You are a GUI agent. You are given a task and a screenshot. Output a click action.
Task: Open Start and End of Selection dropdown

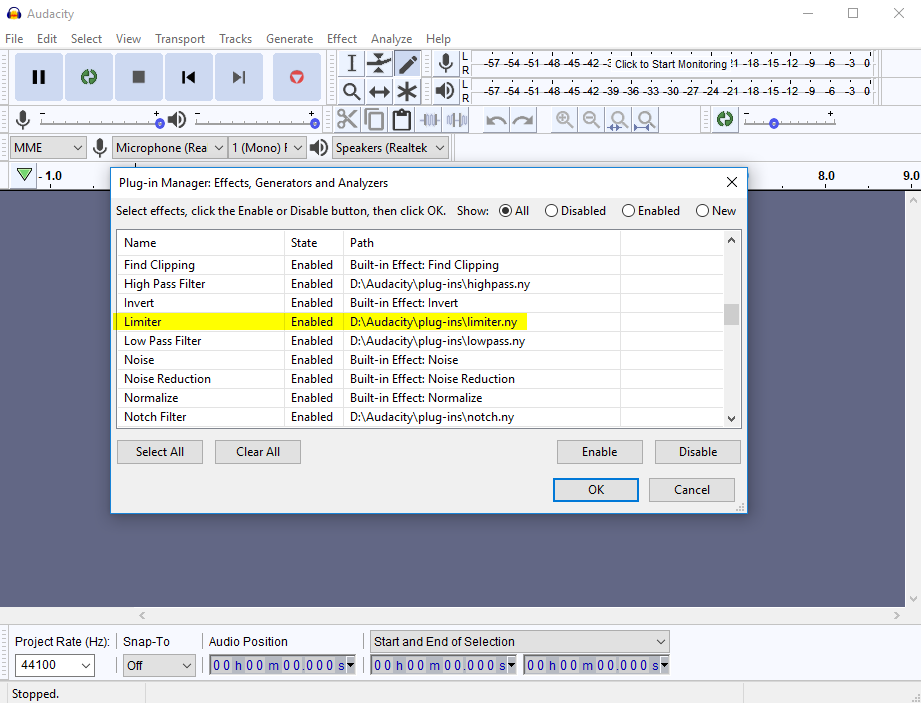[520, 642]
